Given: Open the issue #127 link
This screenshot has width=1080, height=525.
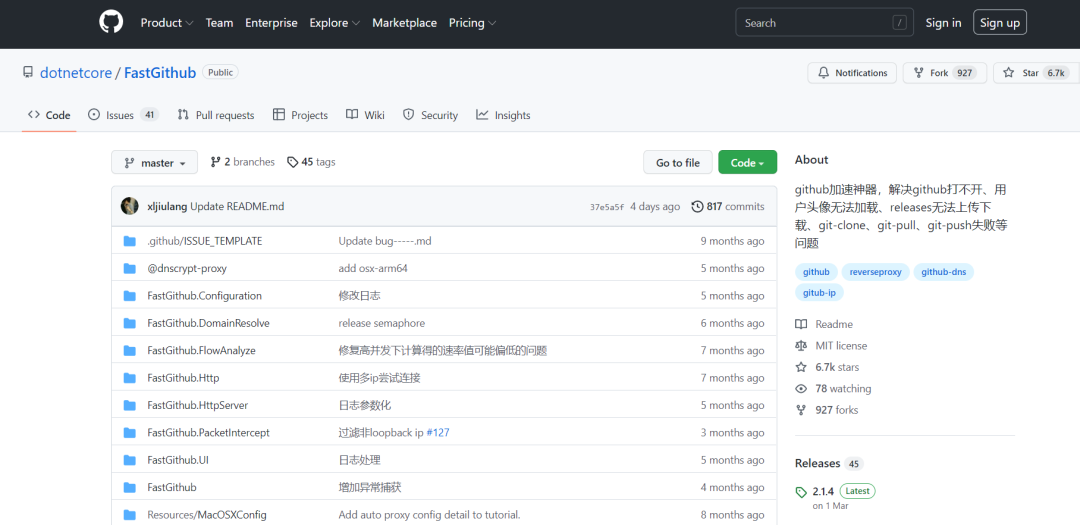Looking at the screenshot, I should pyautogui.click(x=438, y=433).
